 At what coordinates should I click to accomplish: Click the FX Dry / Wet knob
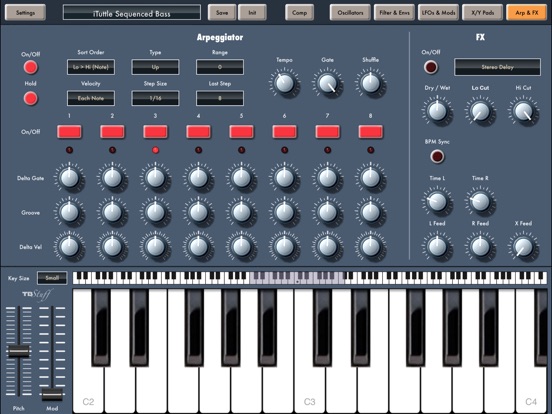point(437,111)
